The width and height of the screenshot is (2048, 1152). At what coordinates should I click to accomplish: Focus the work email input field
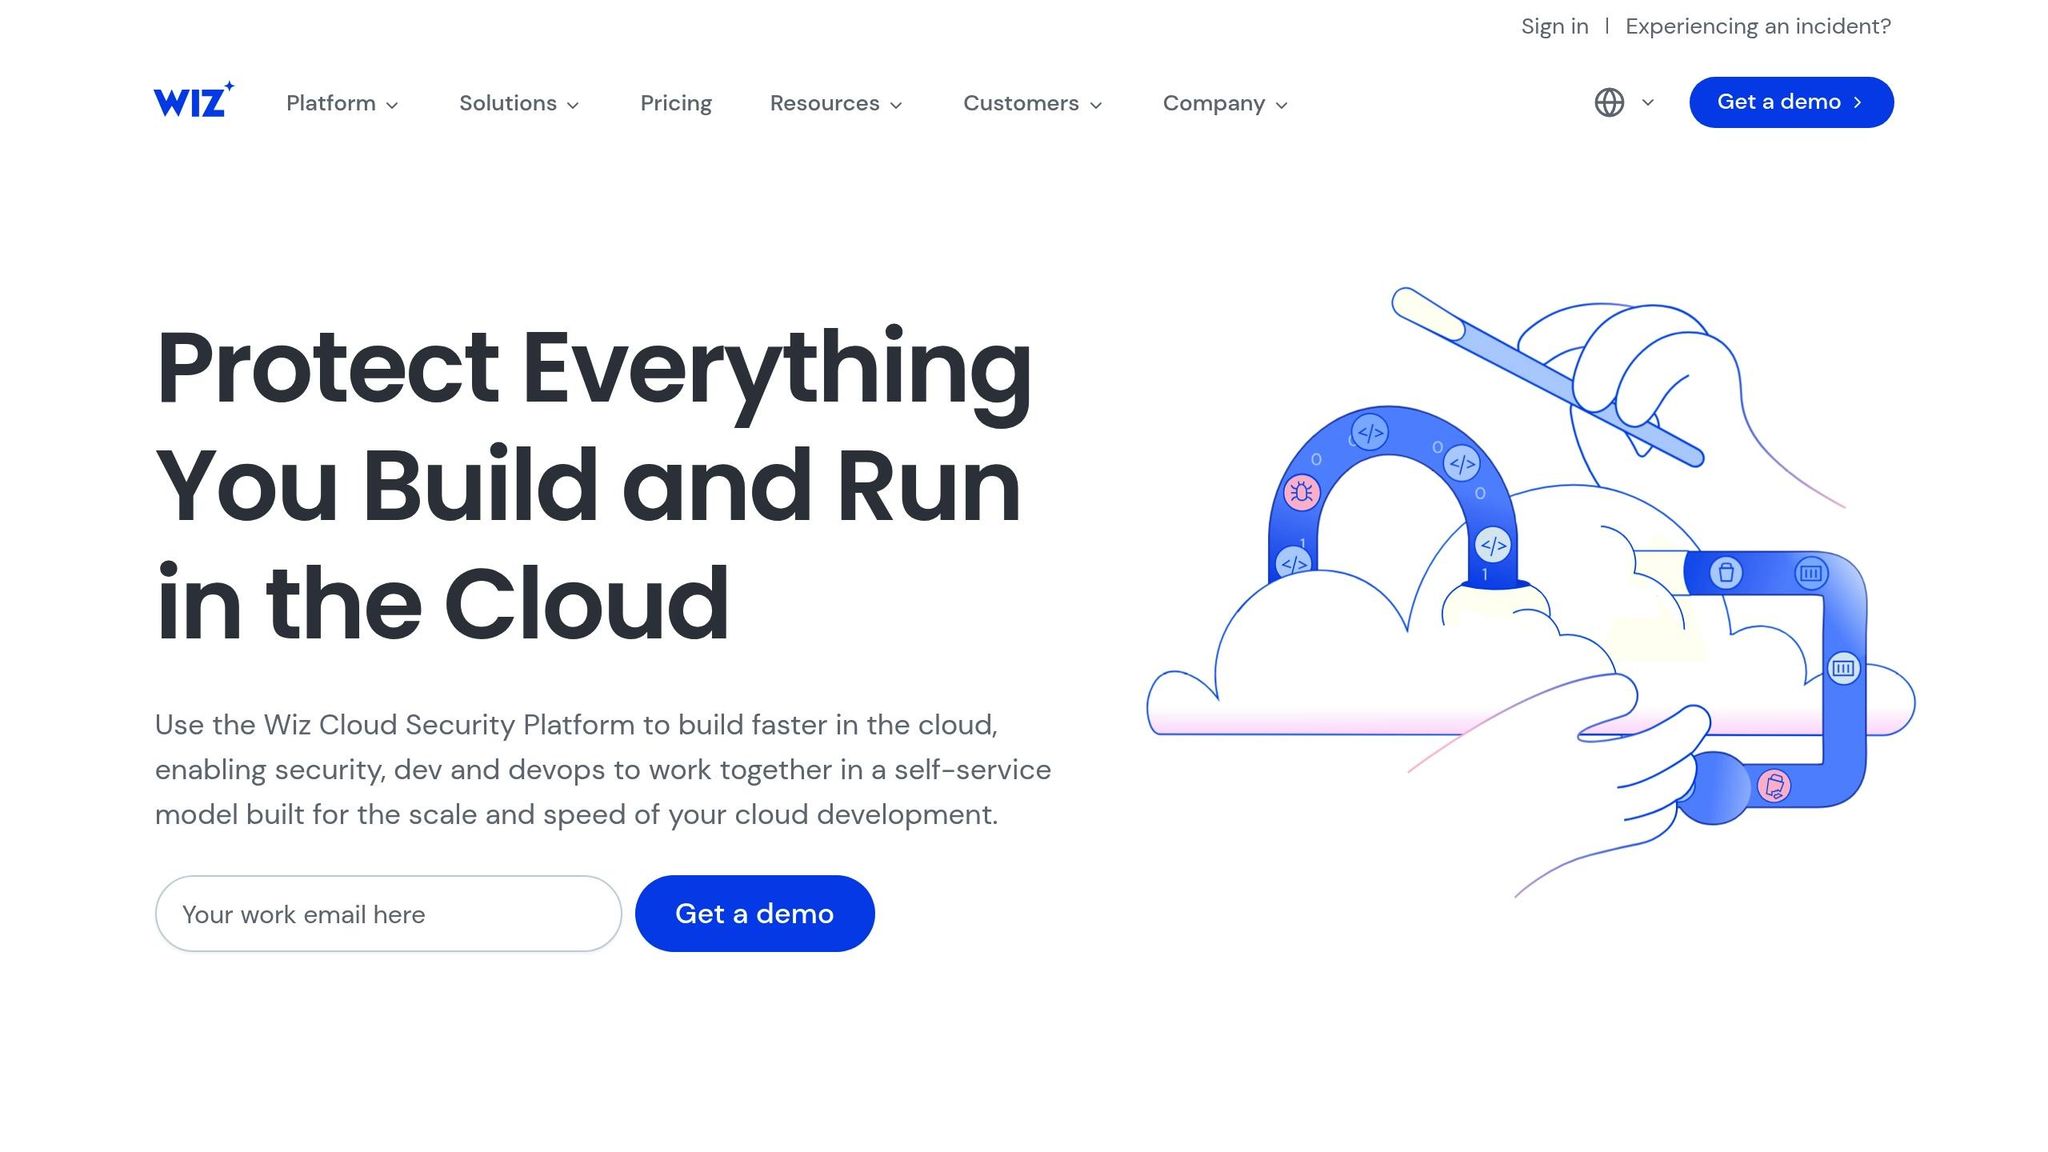pos(388,914)
